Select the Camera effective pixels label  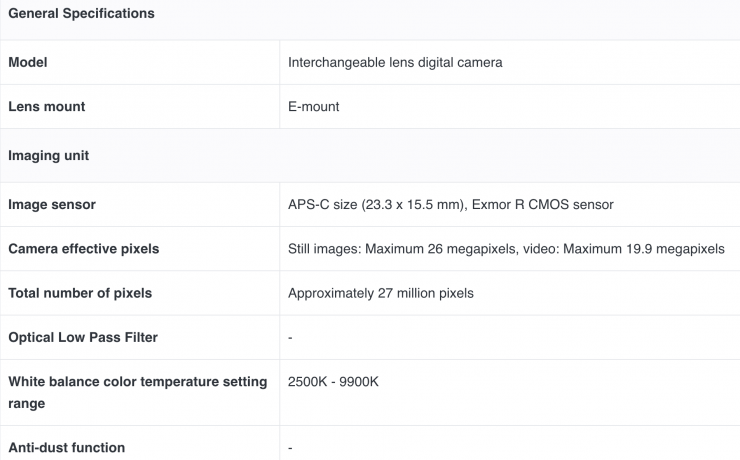point(83,248)
